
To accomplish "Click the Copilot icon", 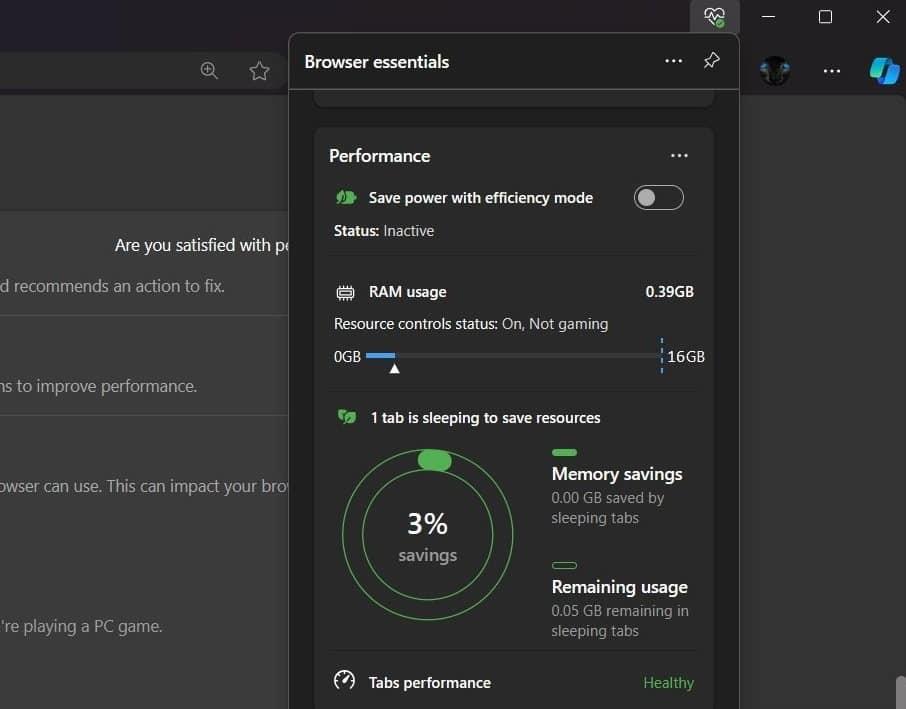I will pyautogui.click(x=884, y=71).
